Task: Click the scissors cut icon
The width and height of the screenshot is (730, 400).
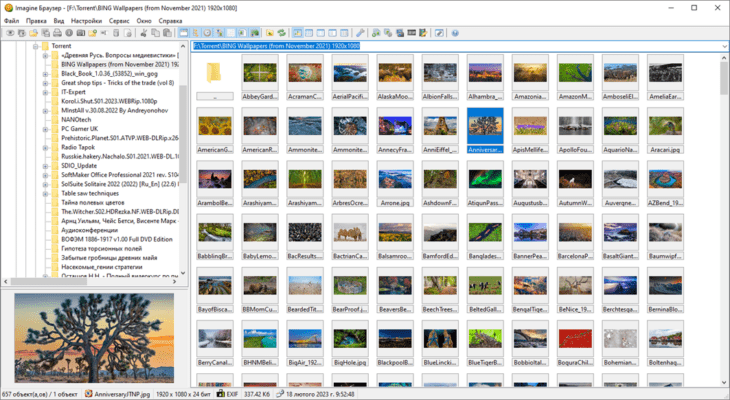Action: (x=144, y=33)
